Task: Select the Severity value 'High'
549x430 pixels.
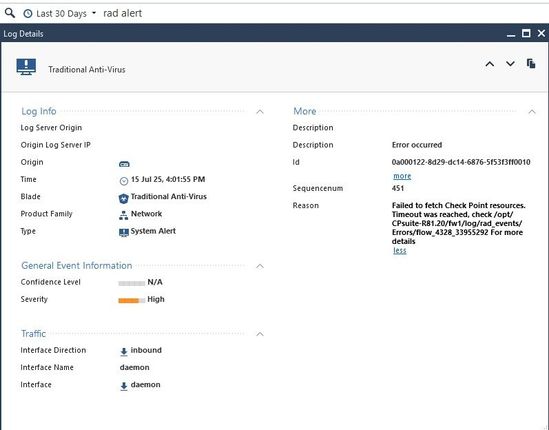Action: [156, 299]
